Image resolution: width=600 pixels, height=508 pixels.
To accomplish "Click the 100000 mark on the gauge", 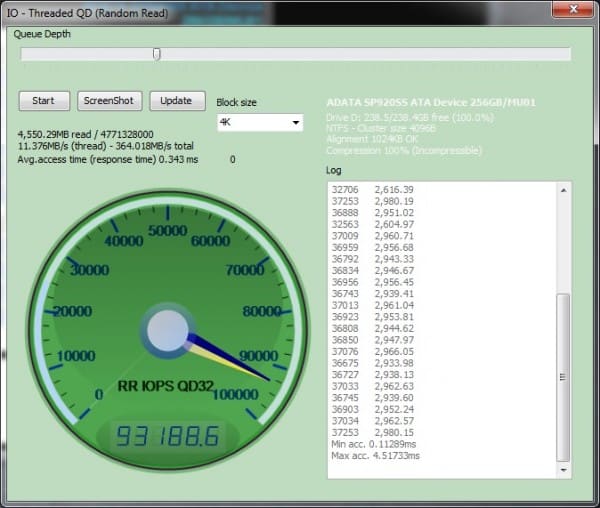I will 235,394.
